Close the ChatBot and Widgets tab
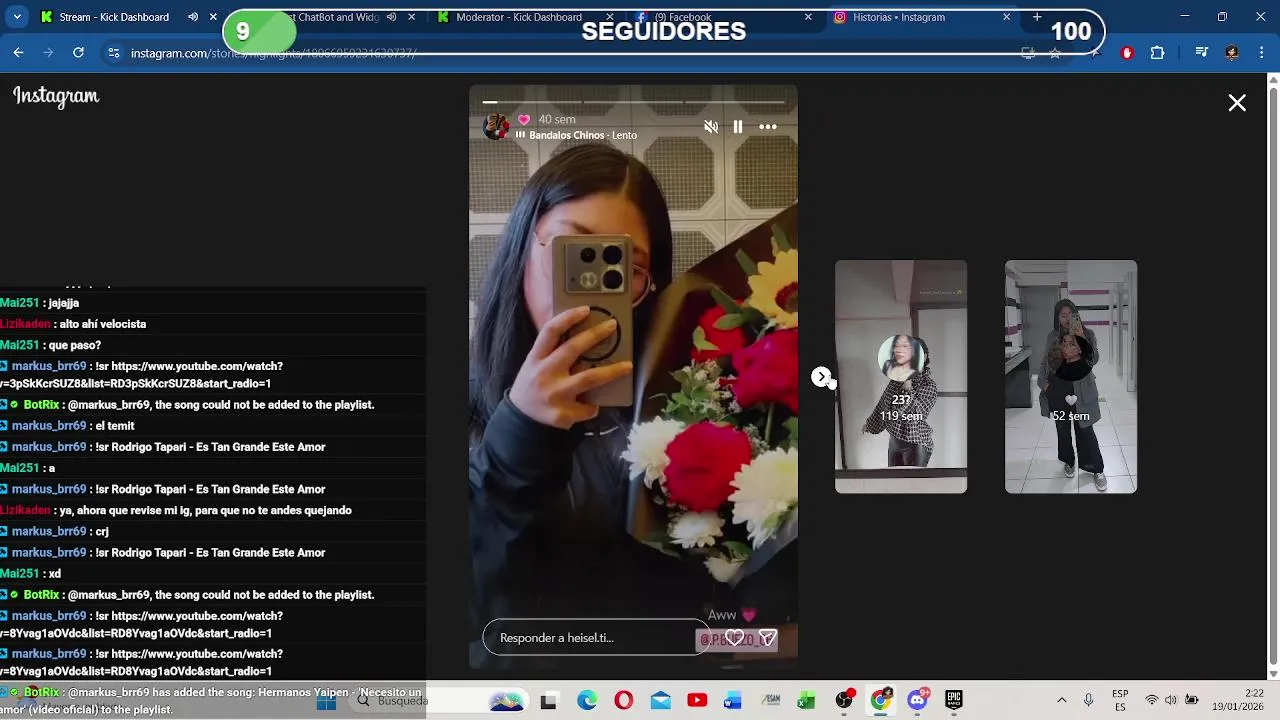Image resolution: width=1280 pixels, height=720 pixels. (x=411, y=17)
